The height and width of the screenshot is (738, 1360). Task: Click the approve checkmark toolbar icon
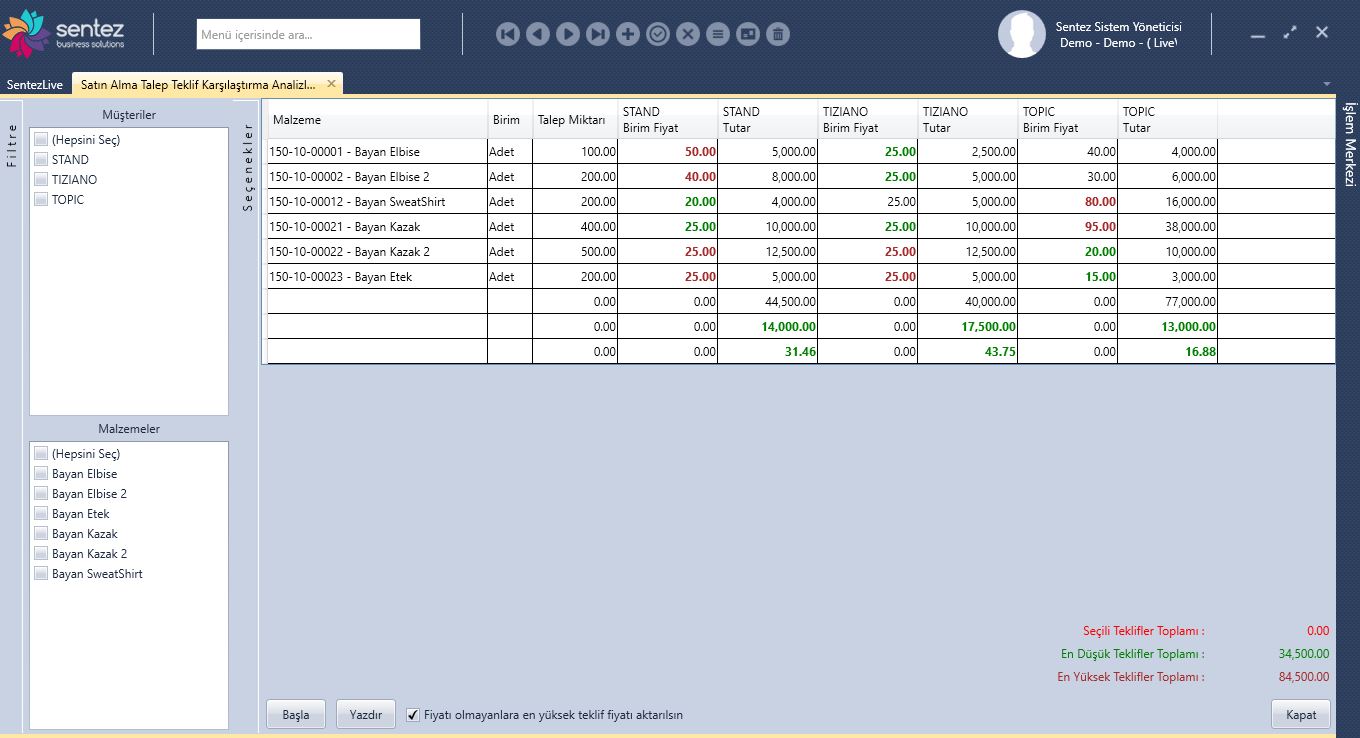pyautogui.click(x=657, y=33)
